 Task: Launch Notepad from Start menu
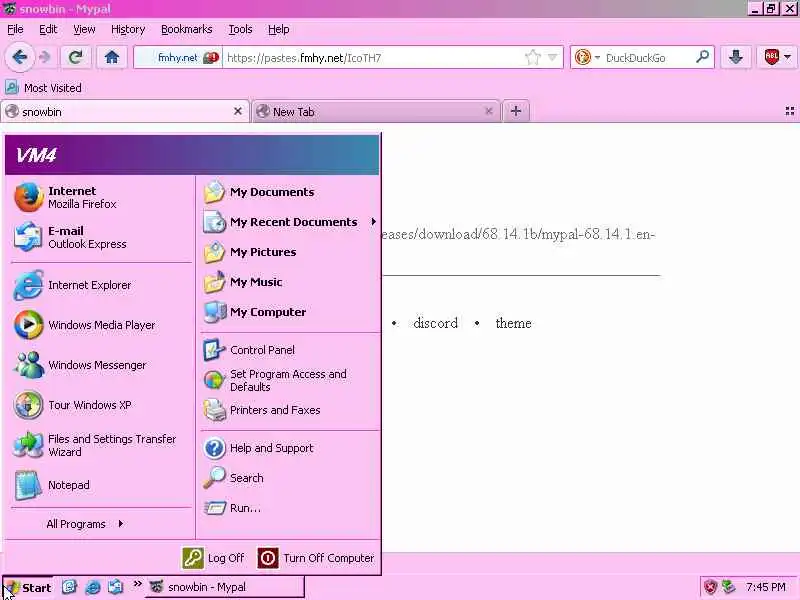coord(101,485)
